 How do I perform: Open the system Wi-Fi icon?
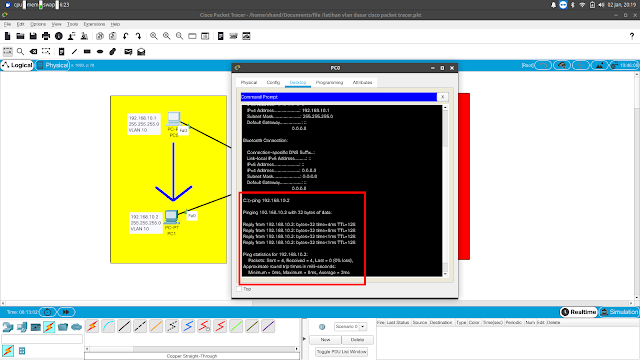[582, 5]
